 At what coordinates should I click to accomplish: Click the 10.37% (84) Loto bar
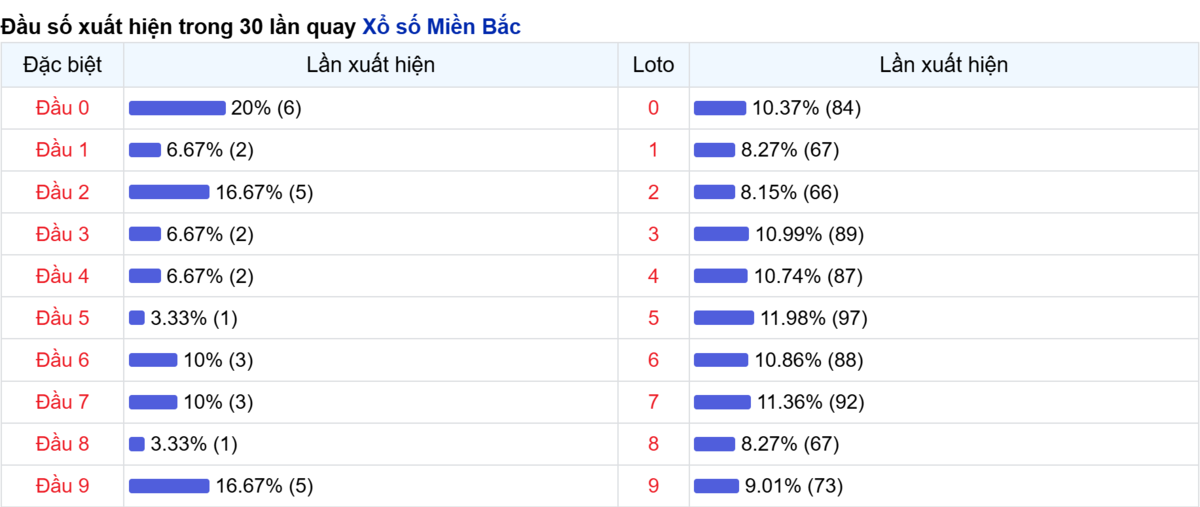pyautogui.click(x=720, y=108)
